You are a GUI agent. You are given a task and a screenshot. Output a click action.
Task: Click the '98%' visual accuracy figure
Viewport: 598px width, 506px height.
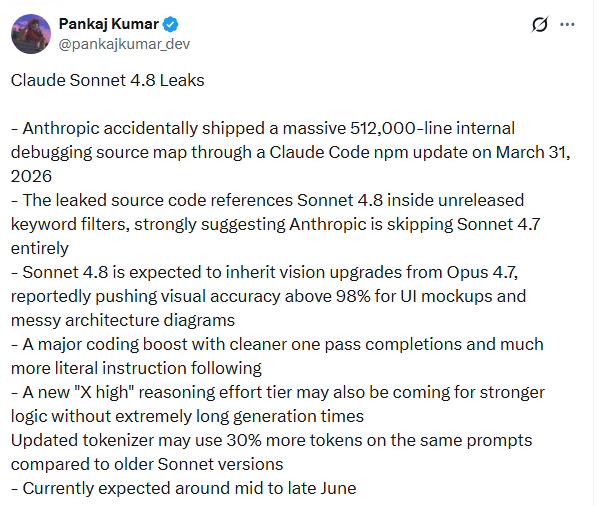click(x=353, y=296)
